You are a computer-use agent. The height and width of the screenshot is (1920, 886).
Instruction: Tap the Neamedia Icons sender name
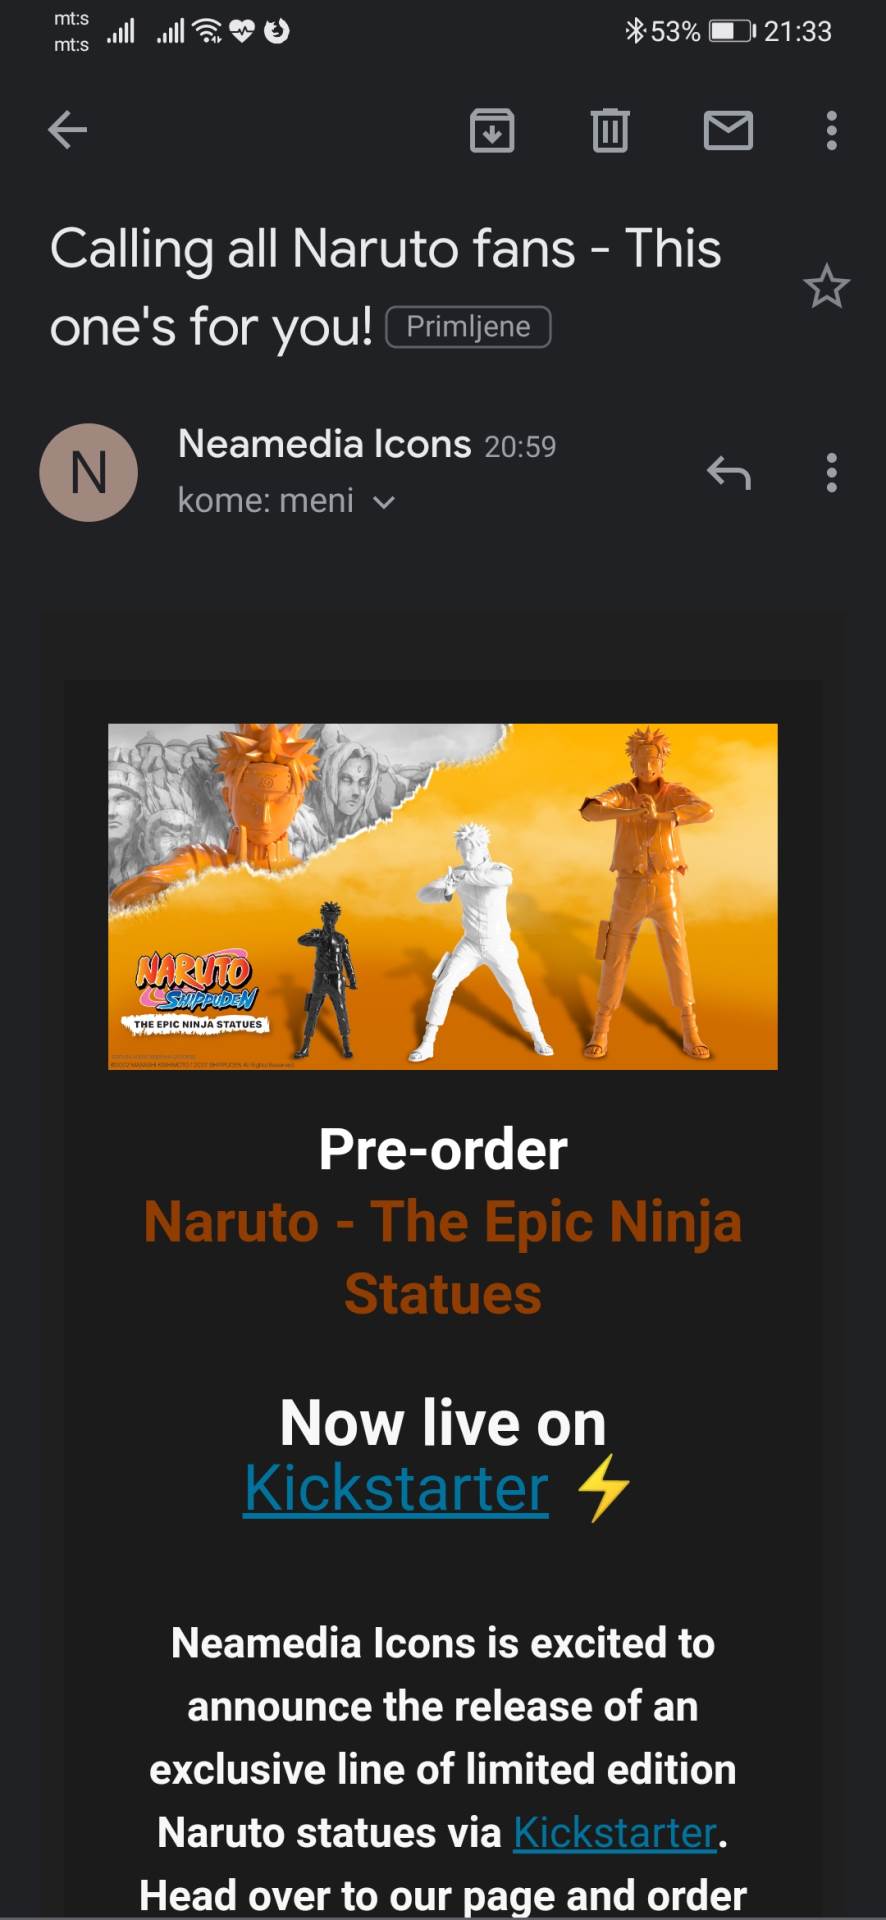[324, 444]
